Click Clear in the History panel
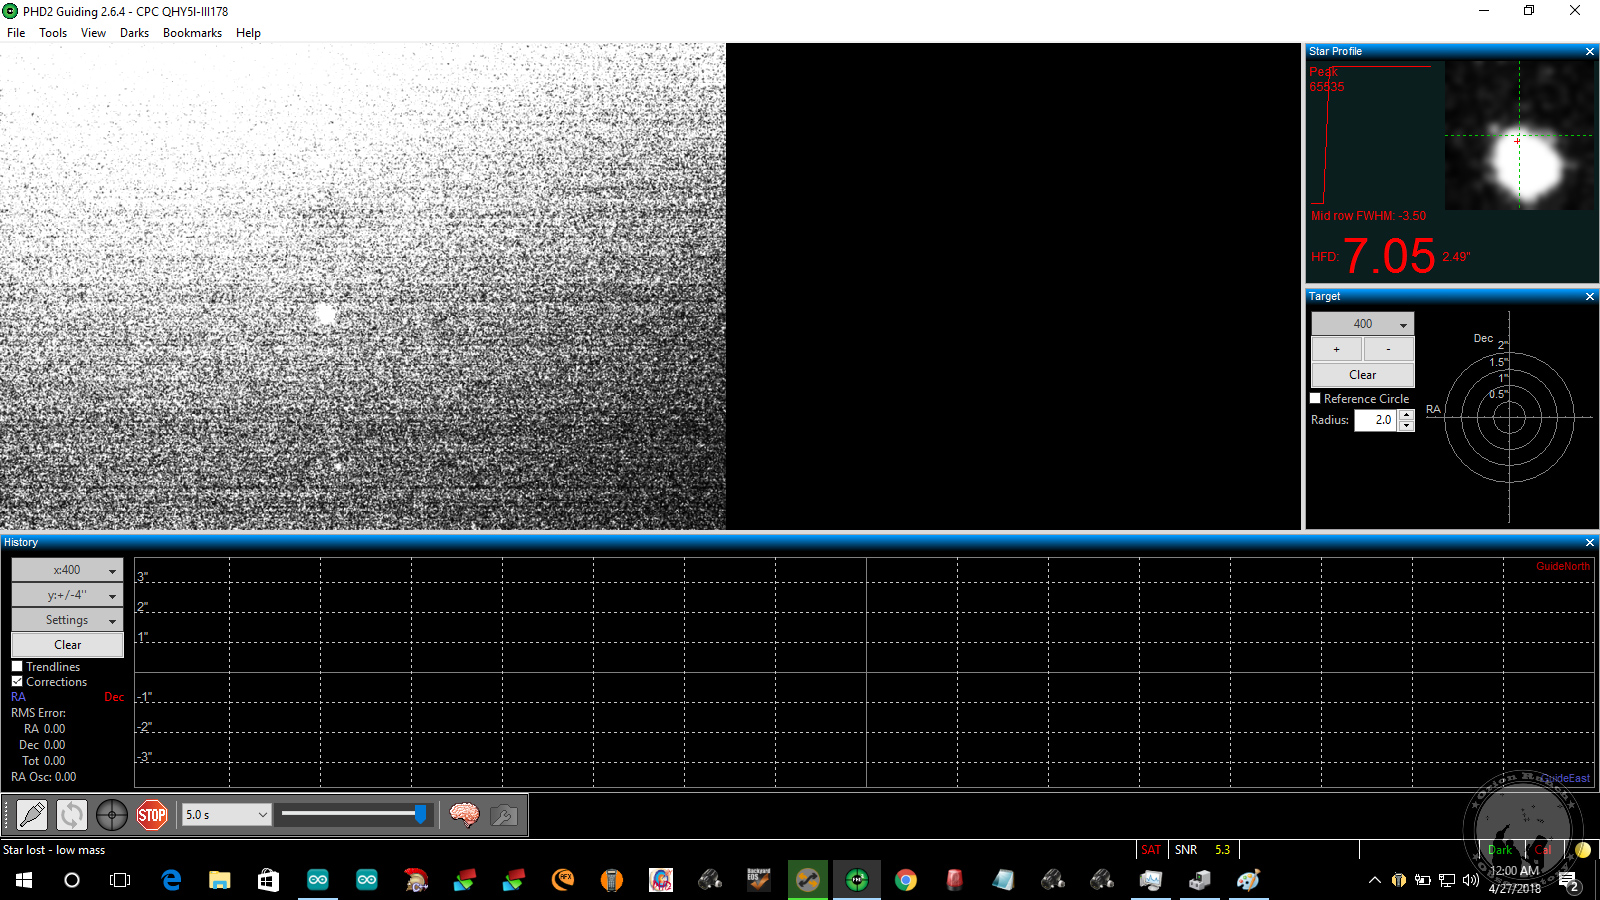The image size is (1600, 900). 67,645
